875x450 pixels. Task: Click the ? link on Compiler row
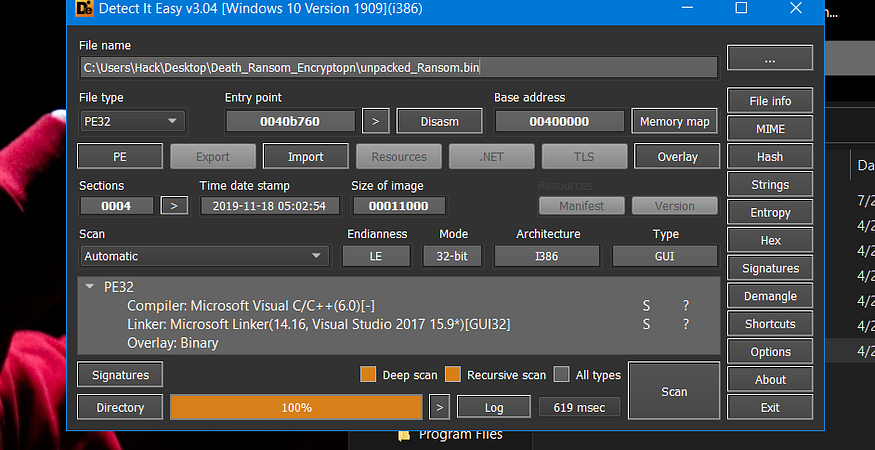[x=686, y=305]
